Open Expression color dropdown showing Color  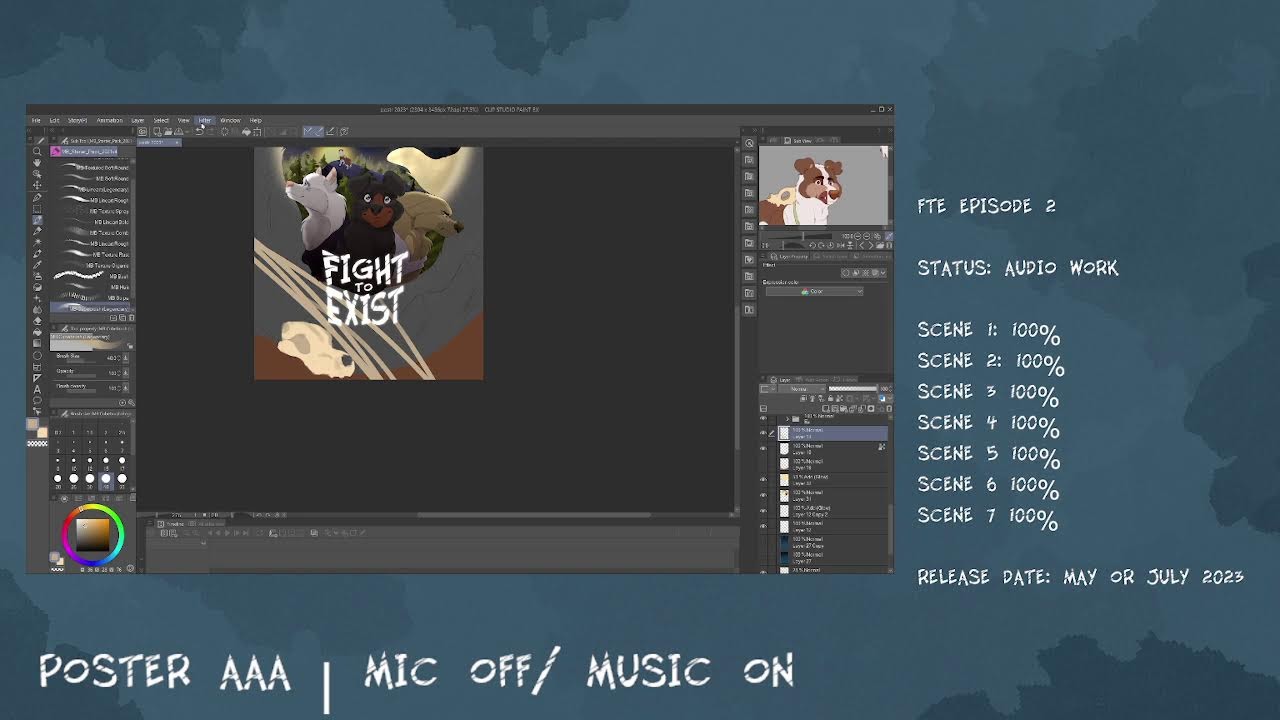[x=814, y=291]
